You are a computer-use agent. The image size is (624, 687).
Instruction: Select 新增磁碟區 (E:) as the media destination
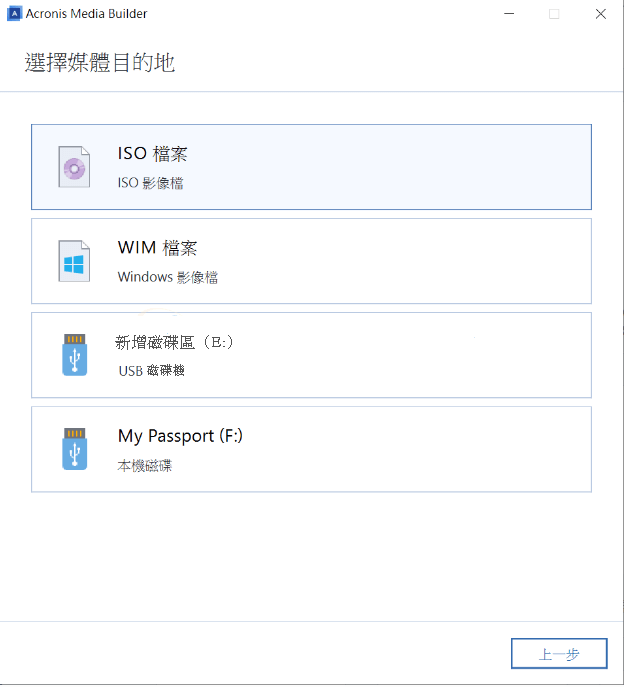175,342
